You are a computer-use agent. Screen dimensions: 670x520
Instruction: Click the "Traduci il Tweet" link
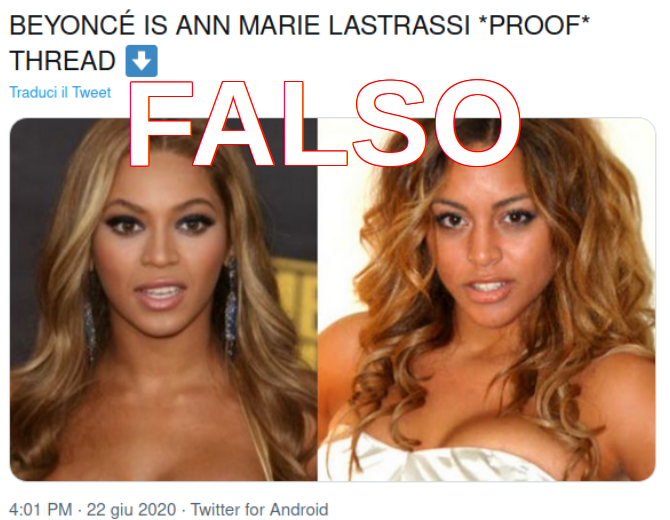pyautogui.click(x=60, y=92)
